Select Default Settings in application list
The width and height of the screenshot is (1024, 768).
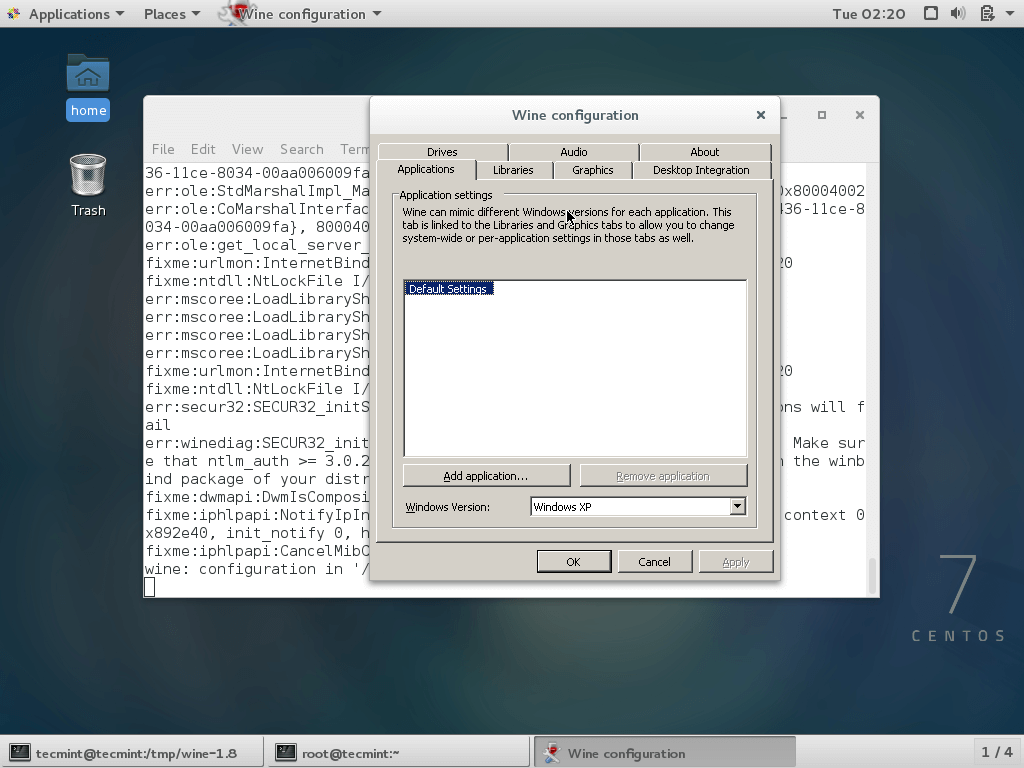click(448, 289)
